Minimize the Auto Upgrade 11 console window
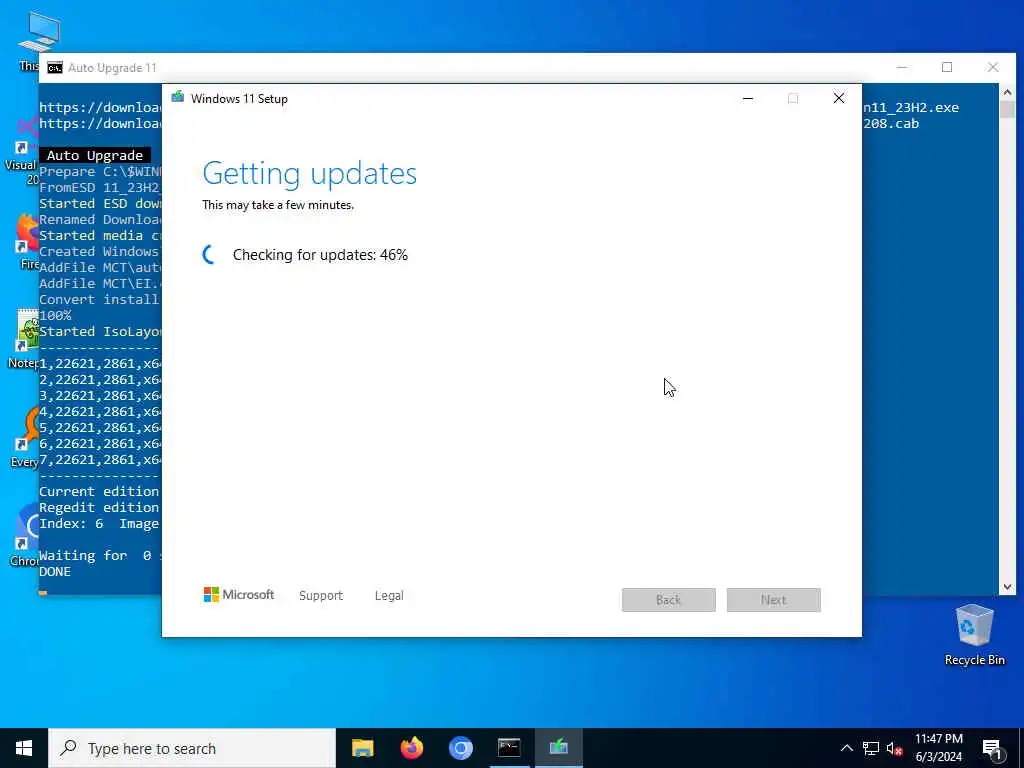This screenshot has height=768, width=1024. 902,67
